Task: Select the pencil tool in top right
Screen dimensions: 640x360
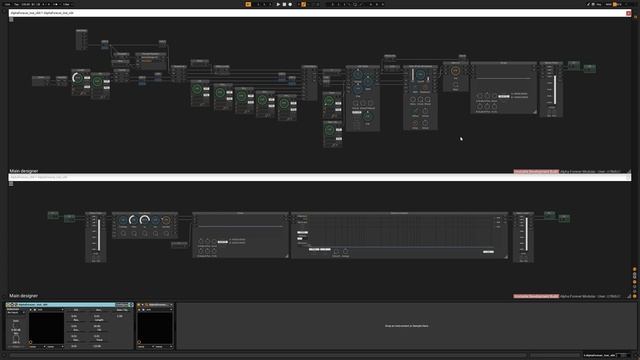Action: point(588,4)
